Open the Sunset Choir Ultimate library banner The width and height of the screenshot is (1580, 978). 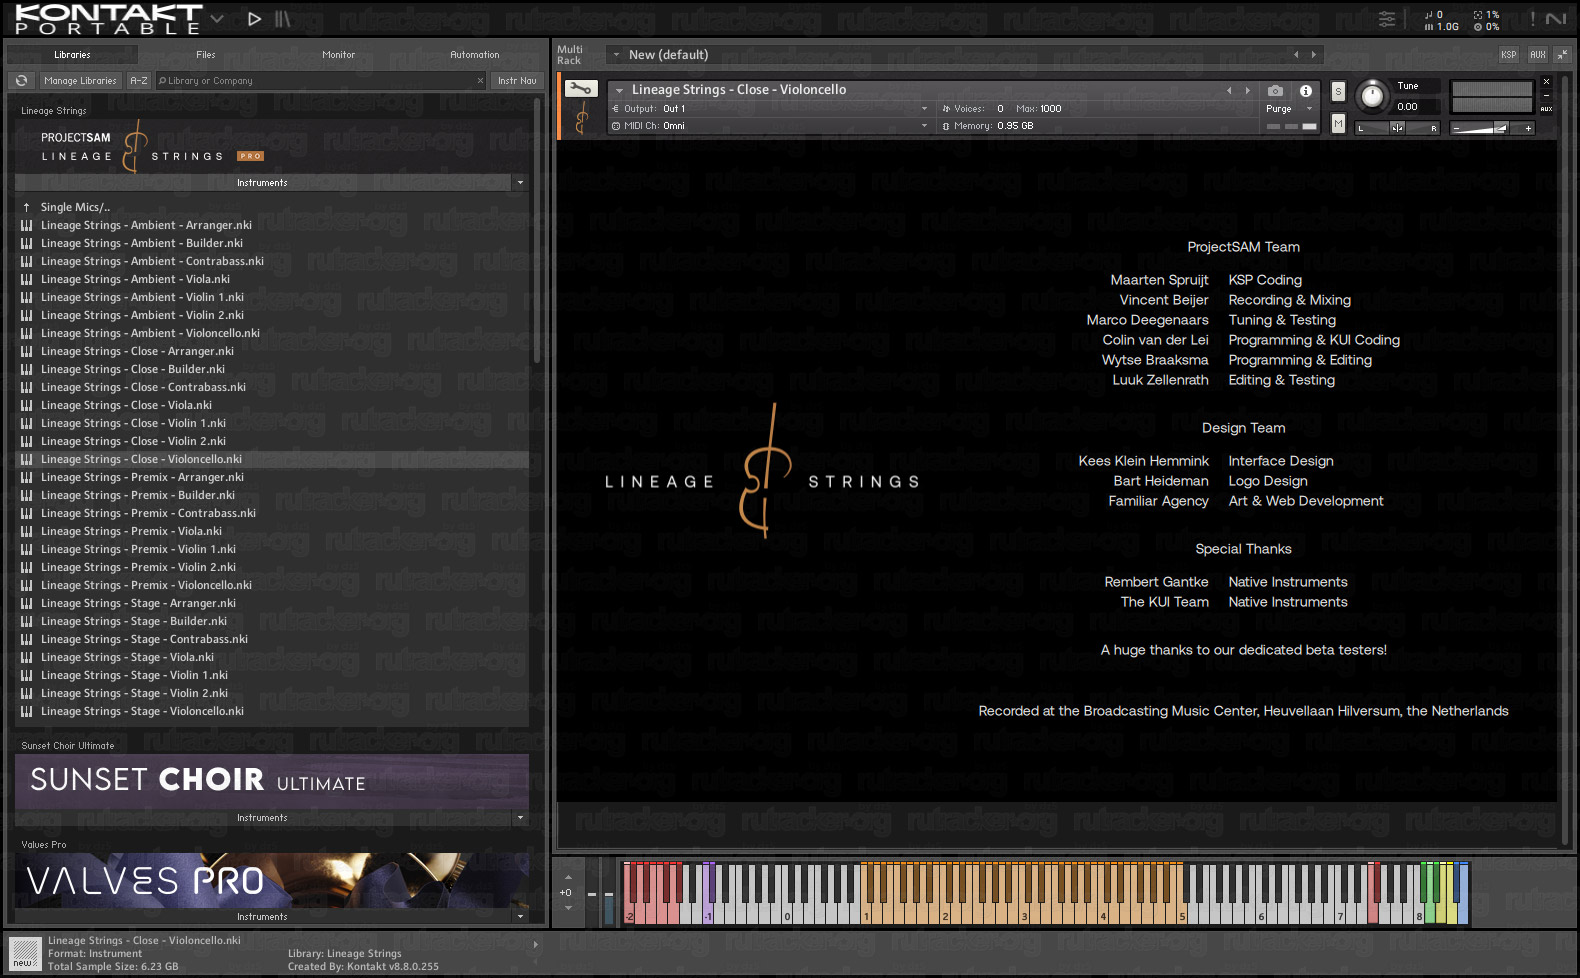coord(272,781)
